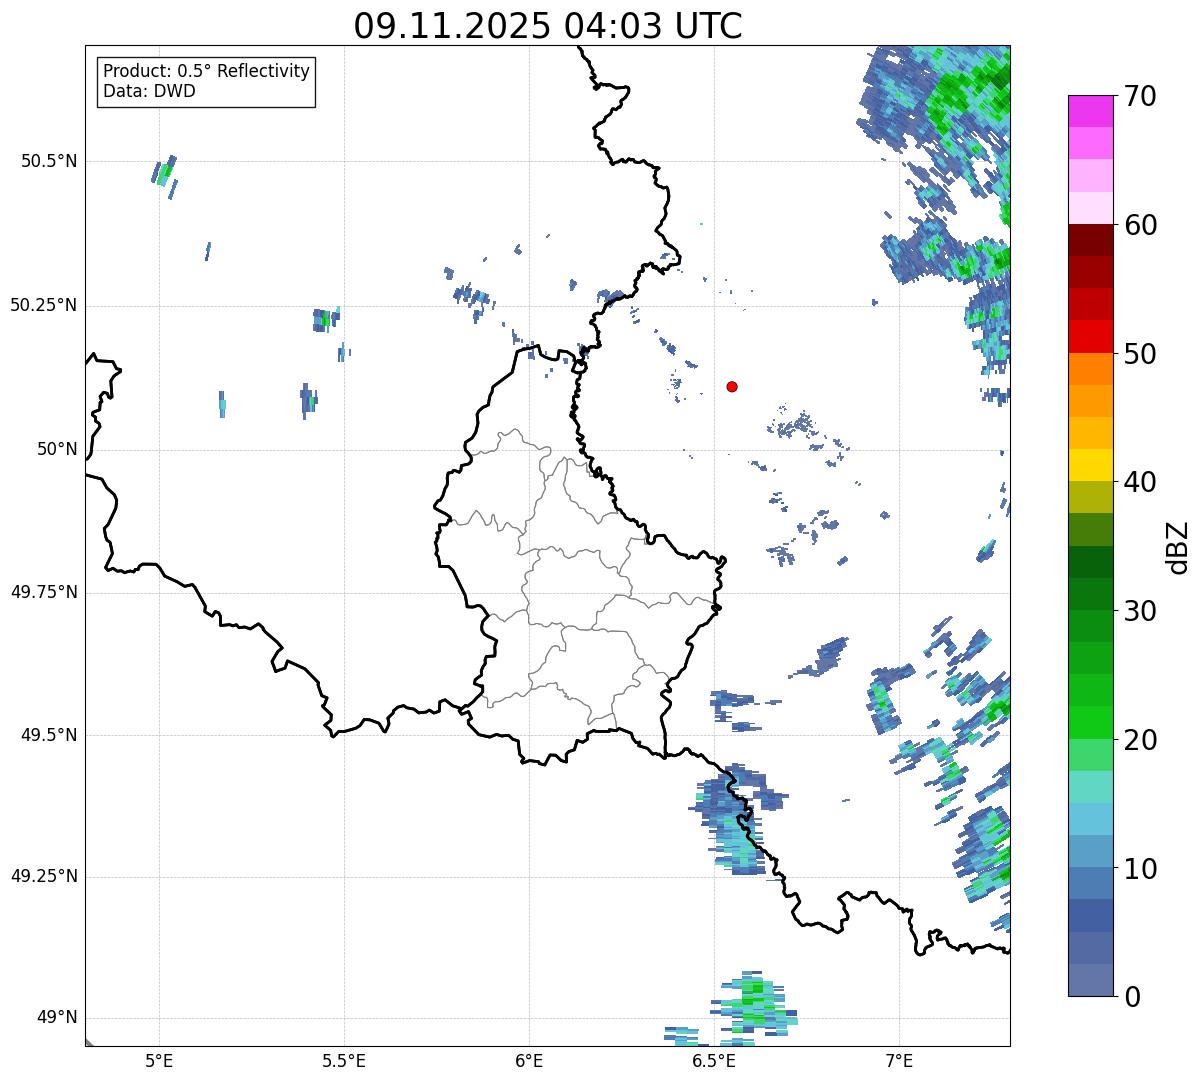Screen dimensions: 1202x1081
Task: Click the title "09.11.2025 04:03 UTC"
Action: tap(548, 26)
